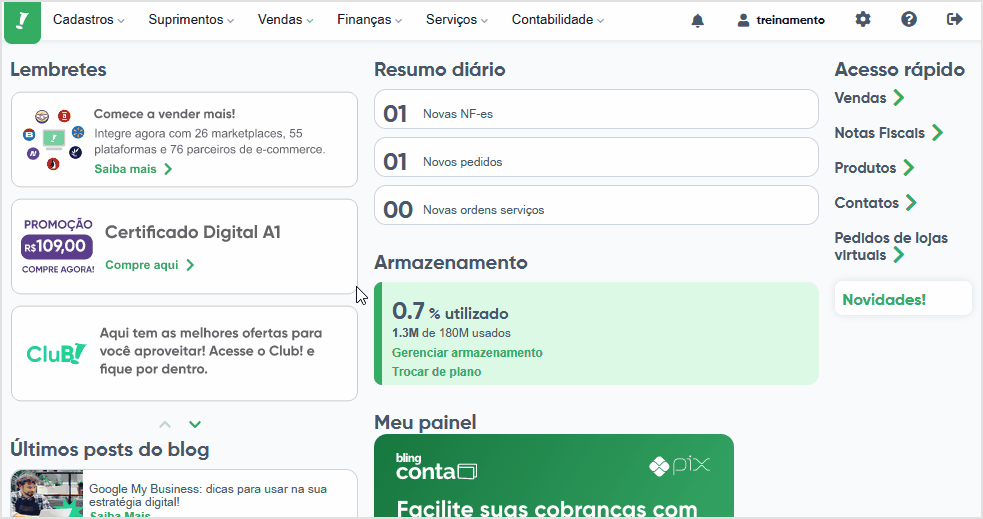Expand the Serviços dropdown chevron
983x519 pixels.
coord(484,21)
